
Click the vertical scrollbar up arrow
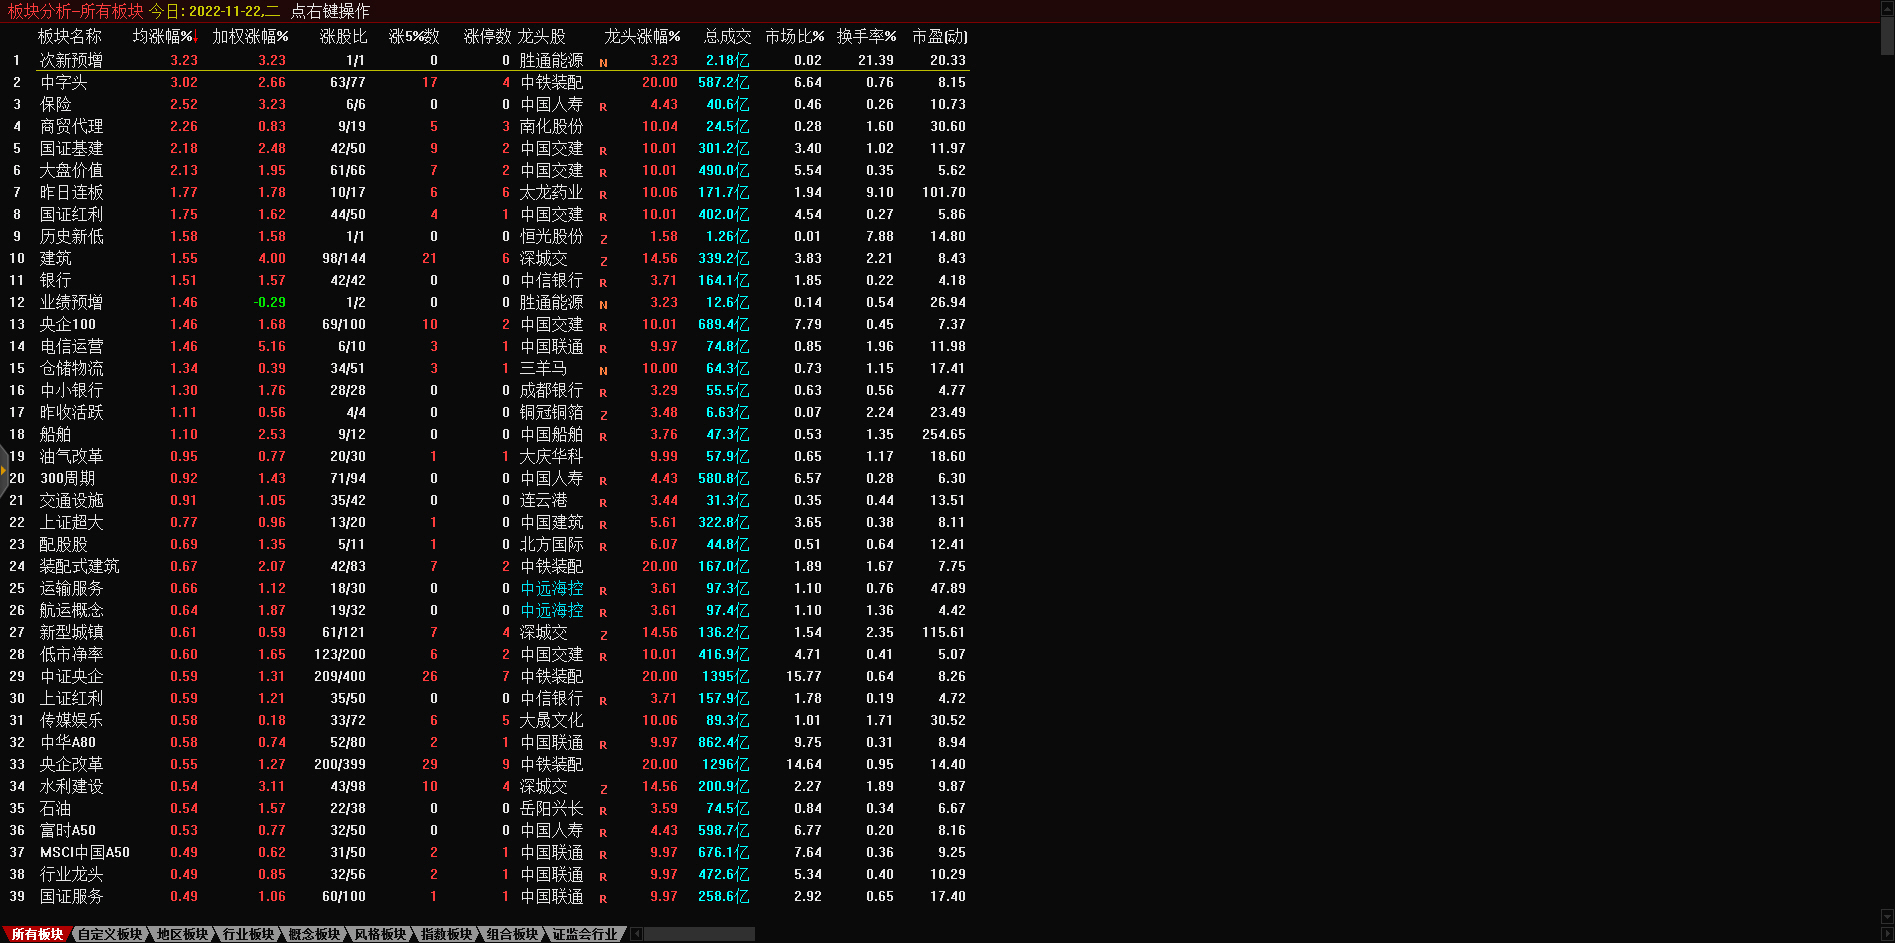(x=1887, y=8)
